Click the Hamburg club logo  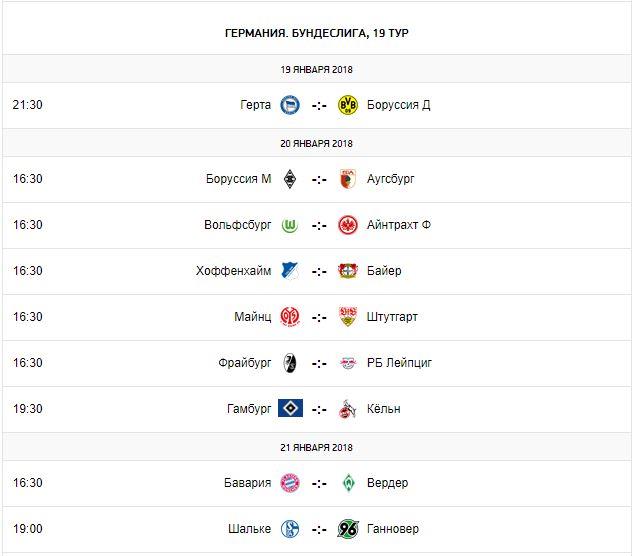coord(290,409)
